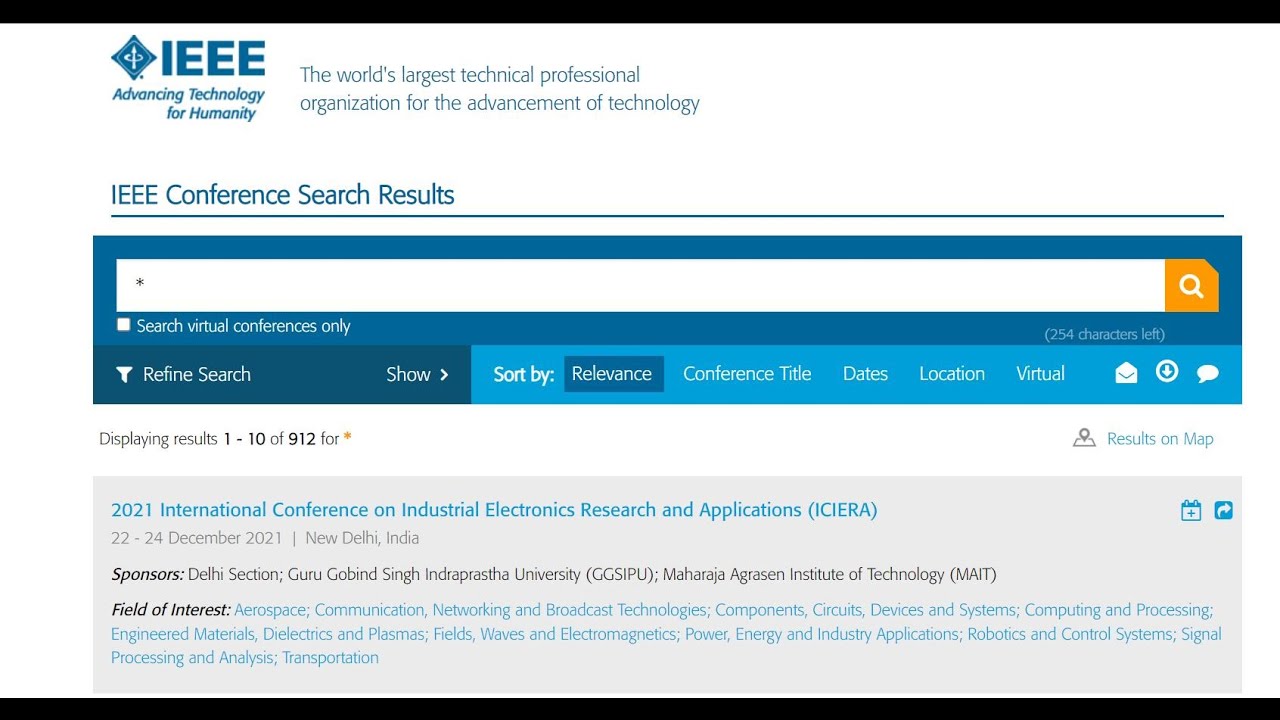Select Computing and Processing link
Screen dimensions: 1280x720
[x=1117, y=610]
